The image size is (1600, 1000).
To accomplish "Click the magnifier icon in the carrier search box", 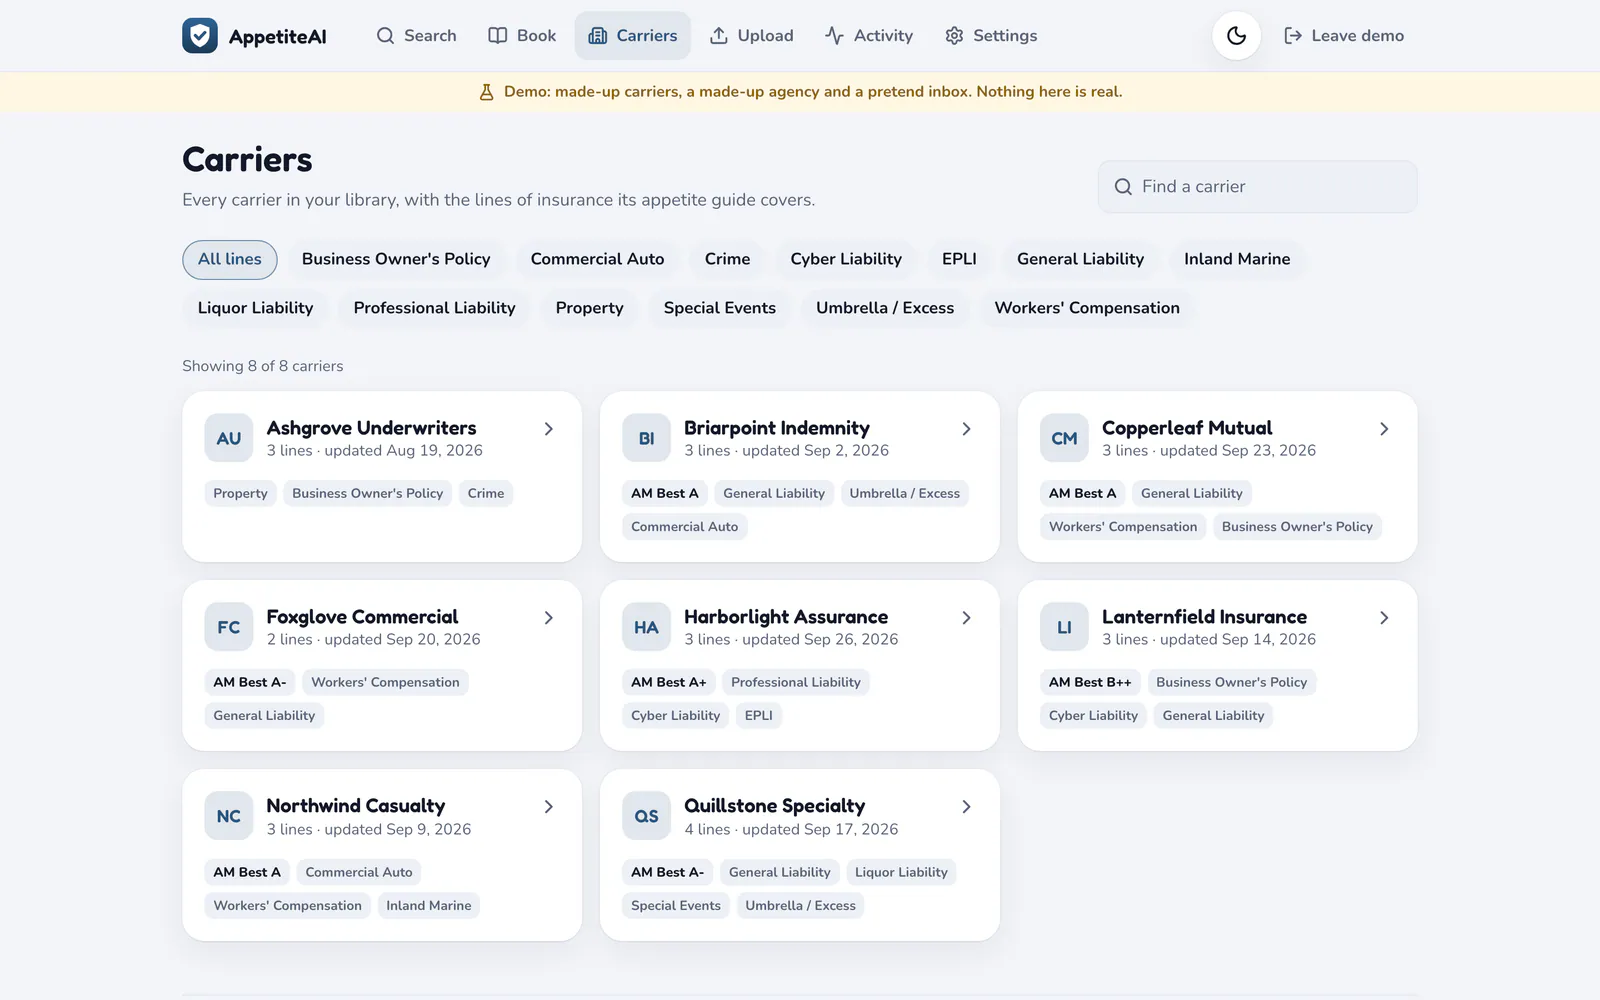I will coord(1123,187).
